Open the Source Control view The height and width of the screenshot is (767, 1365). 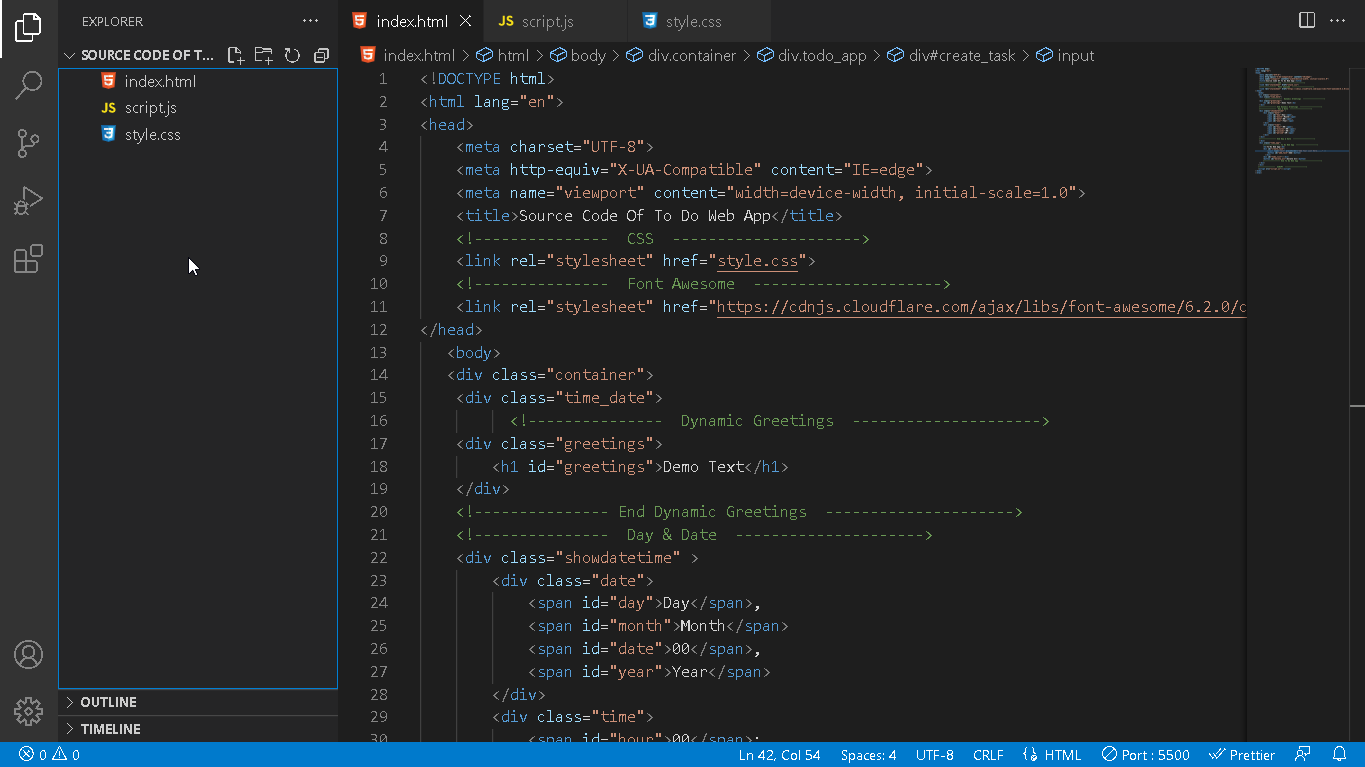click(29, 143)
